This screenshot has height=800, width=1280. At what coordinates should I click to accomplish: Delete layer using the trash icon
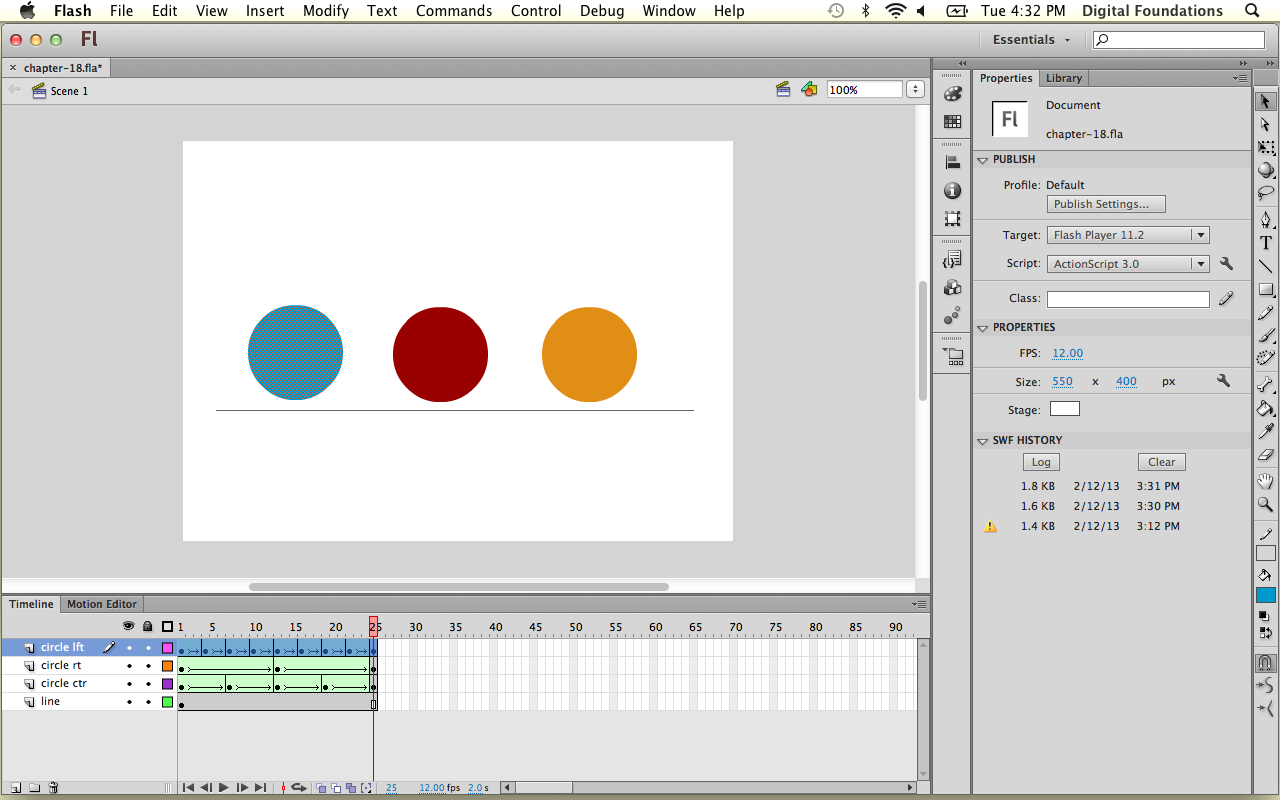pyautogui.click(x=54, y=788)
